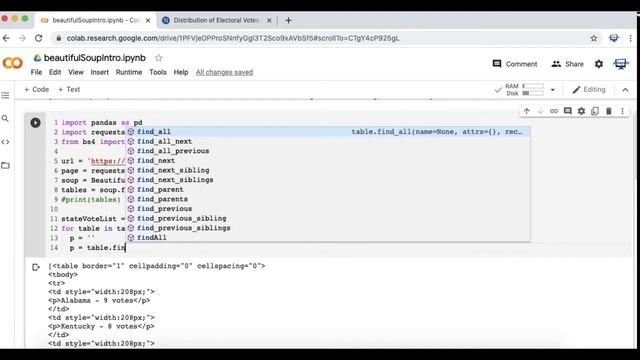Select find_next_sibling autocomplete suggestion
640x360 pixels.
(328, 170)
